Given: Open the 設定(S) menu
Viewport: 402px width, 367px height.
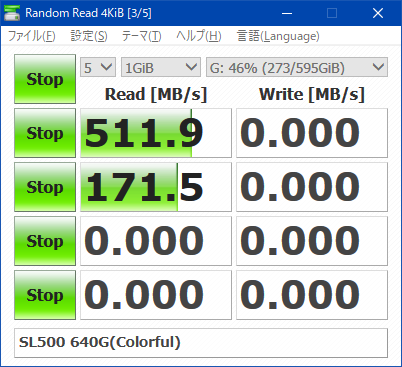Looking at the screenshot, I should pyautogui.click(x=89, y=36).
